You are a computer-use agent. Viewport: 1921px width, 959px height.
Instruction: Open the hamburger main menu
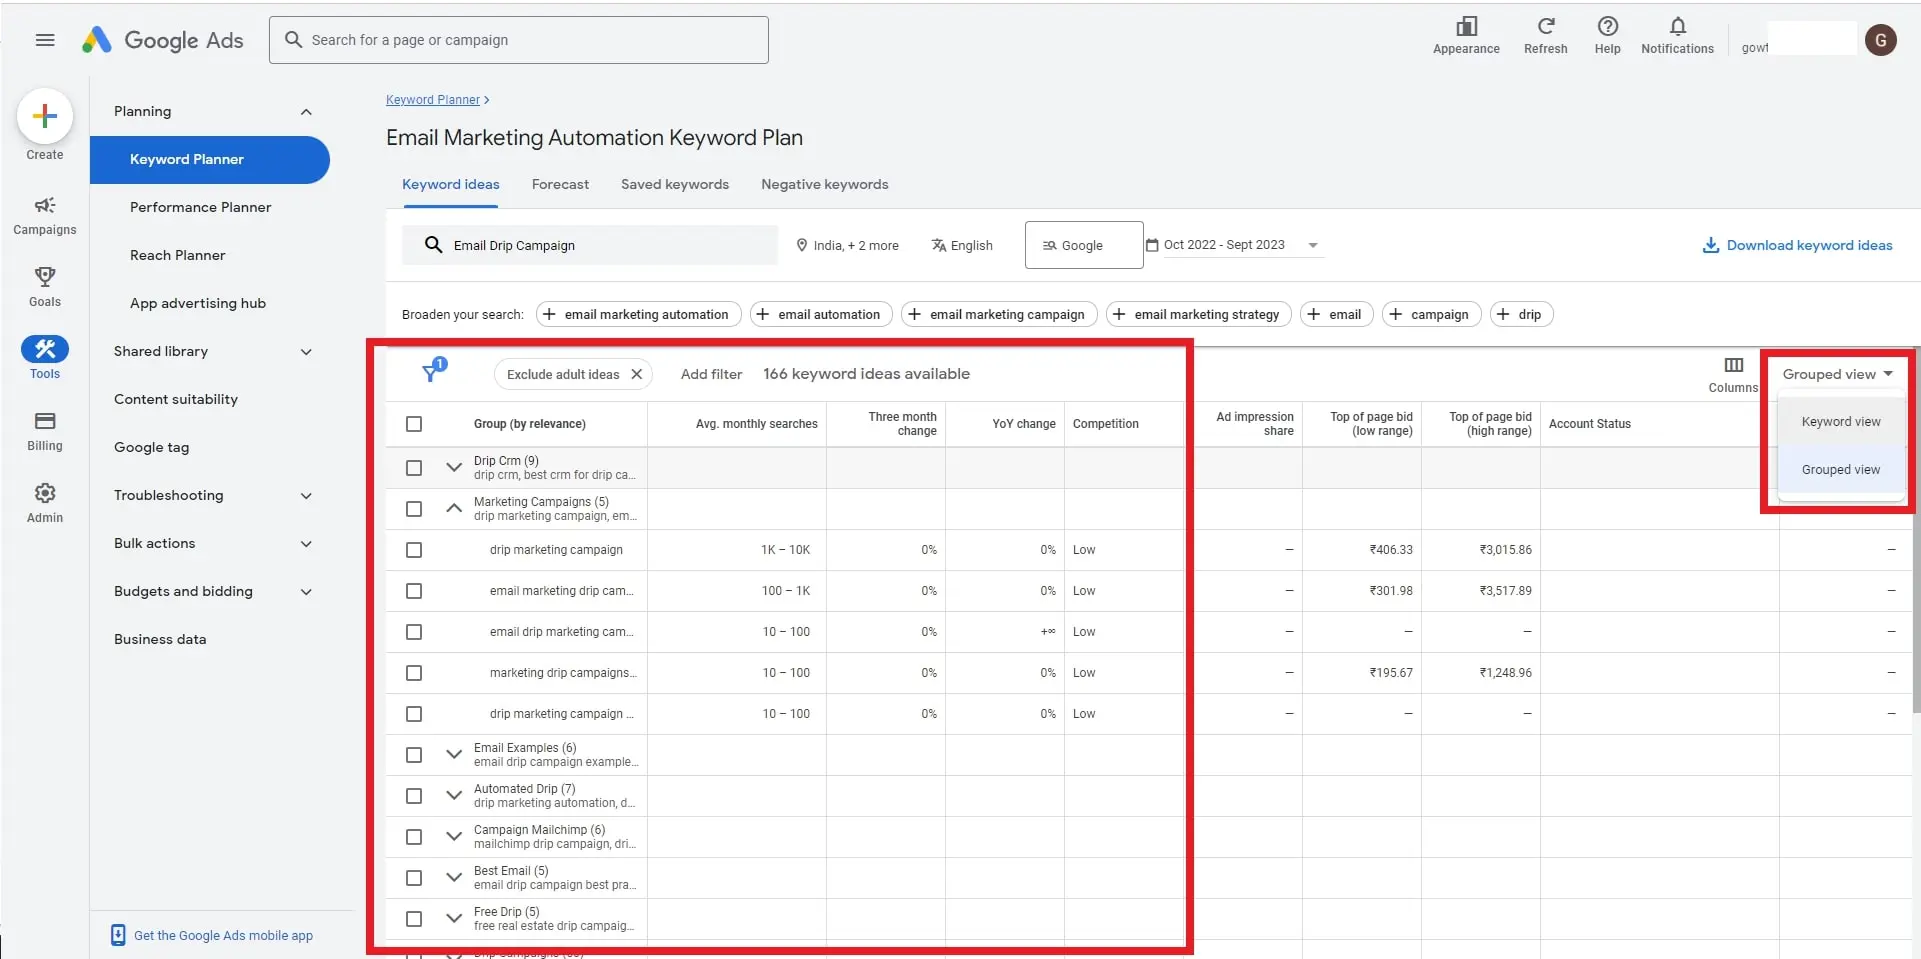[x=45, y=40]
